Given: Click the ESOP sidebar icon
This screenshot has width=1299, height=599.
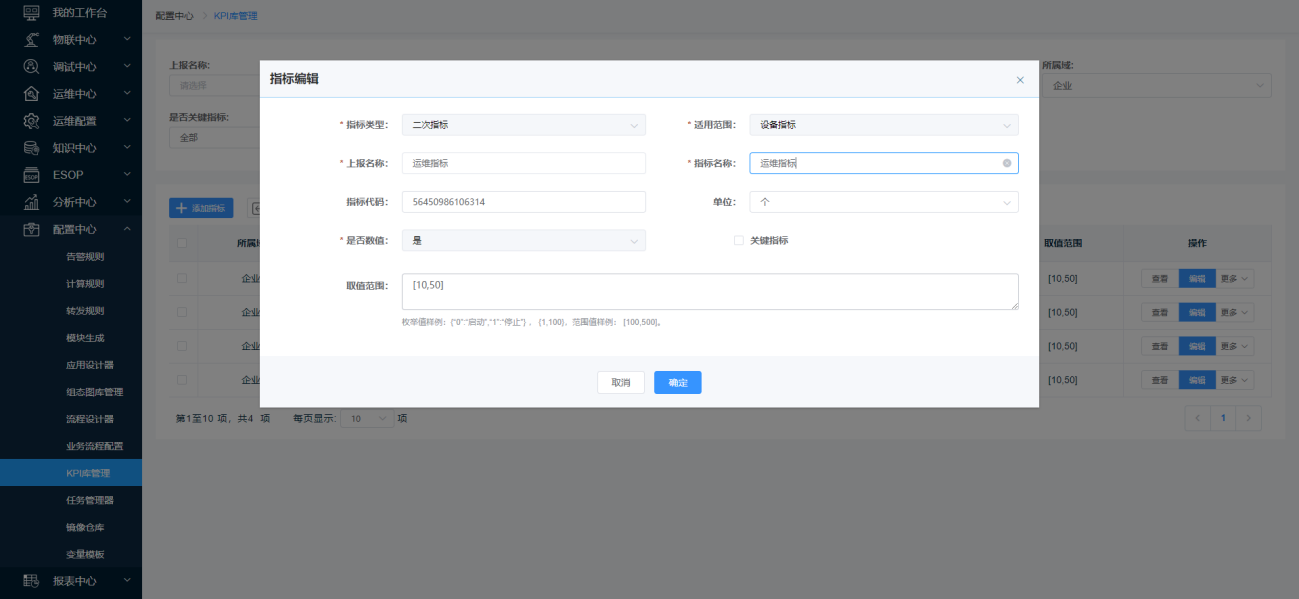Looking at the screenshot, I should [x=31, y=175].
